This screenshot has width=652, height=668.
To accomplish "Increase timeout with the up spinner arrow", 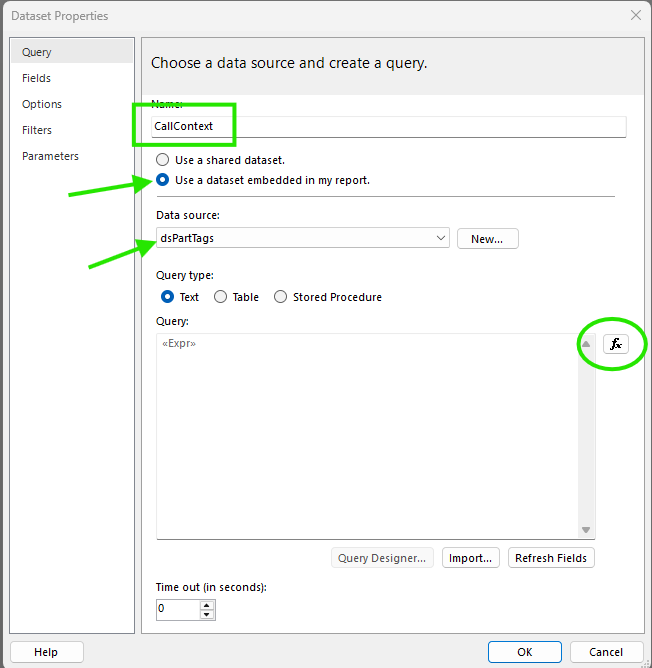I will (207, 605).
